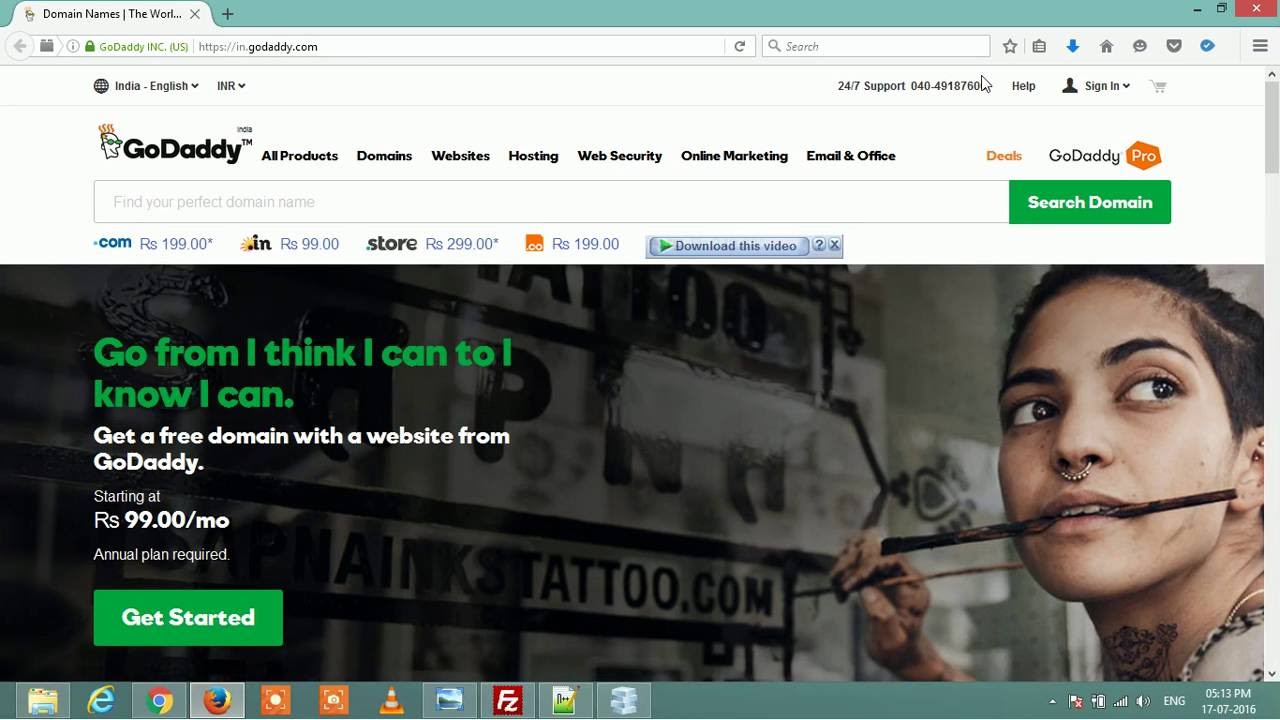Click the address bar URL
The width and height of the screenshot is (1280, 720).
coord(258,46)
